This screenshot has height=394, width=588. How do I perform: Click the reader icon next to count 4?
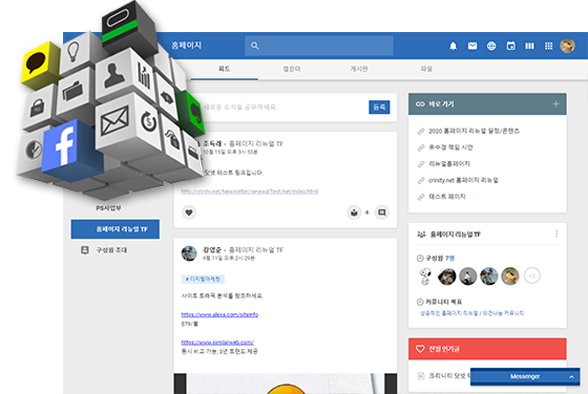tap(354, 213)
